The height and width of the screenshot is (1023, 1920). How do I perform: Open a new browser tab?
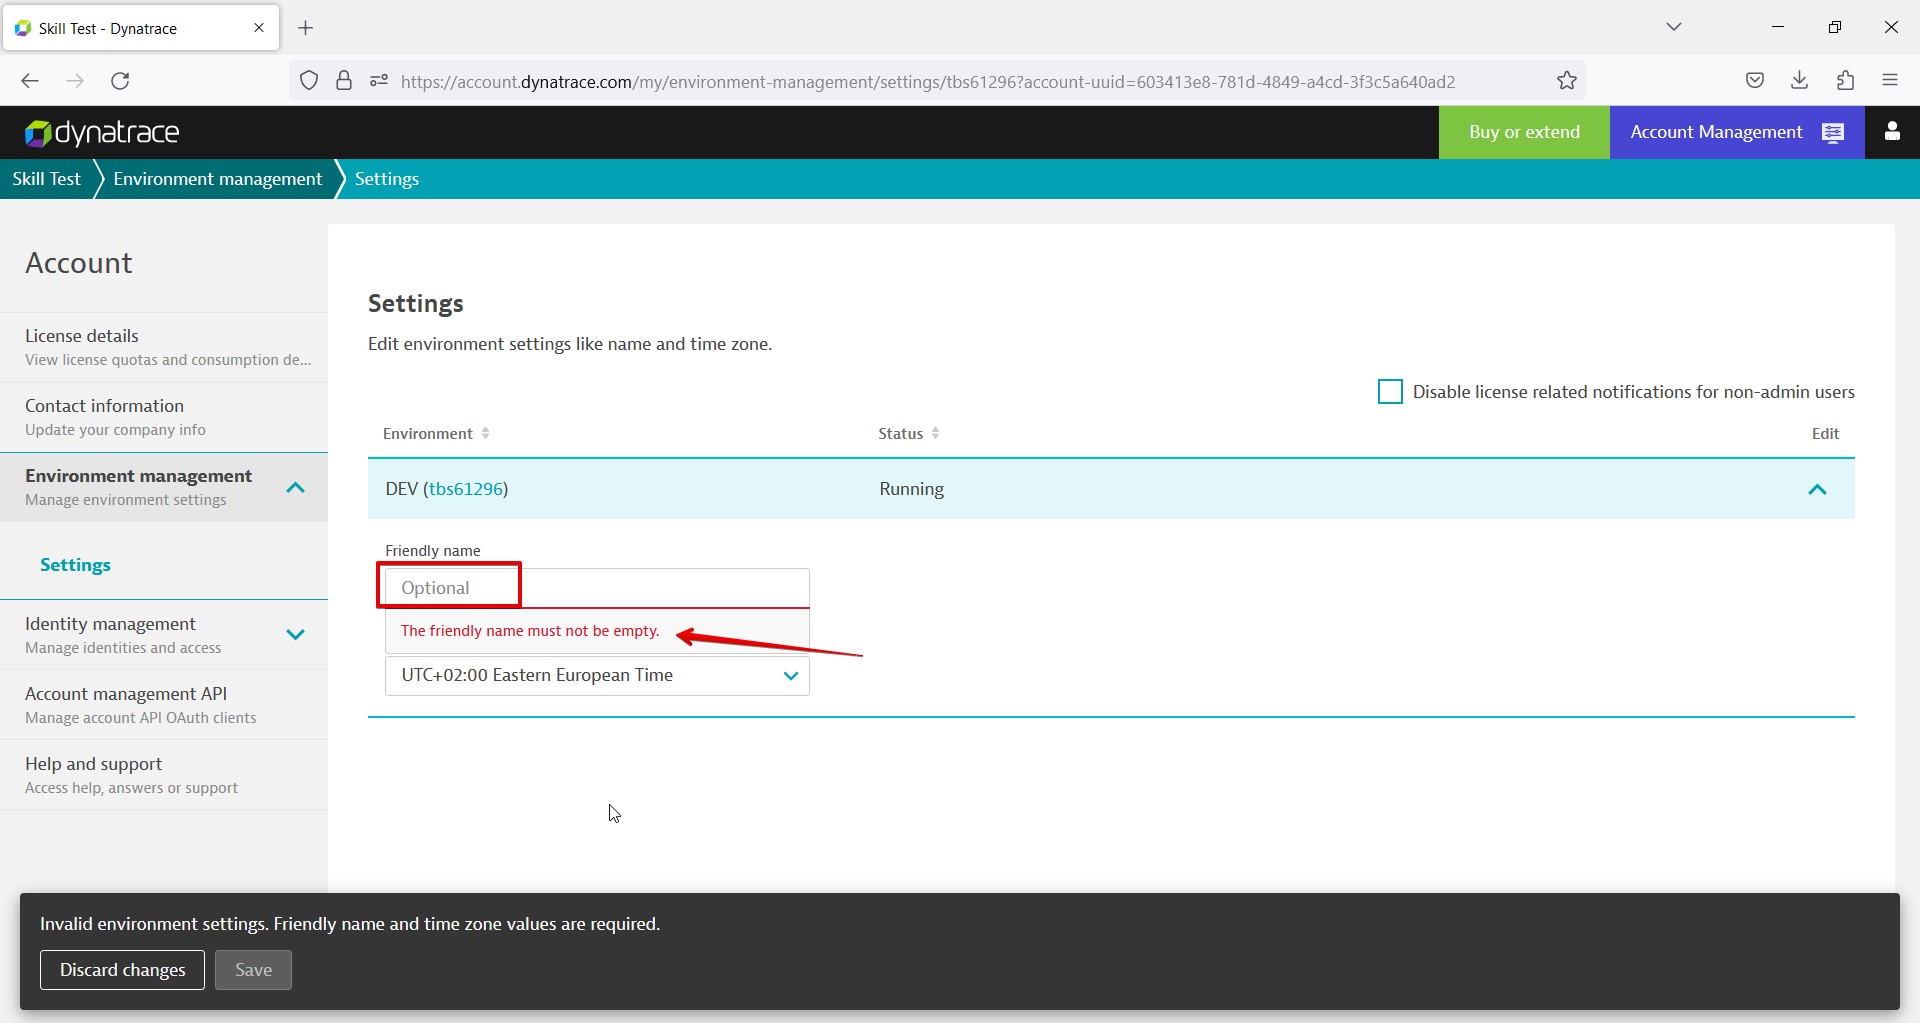(x=306, y=28)
